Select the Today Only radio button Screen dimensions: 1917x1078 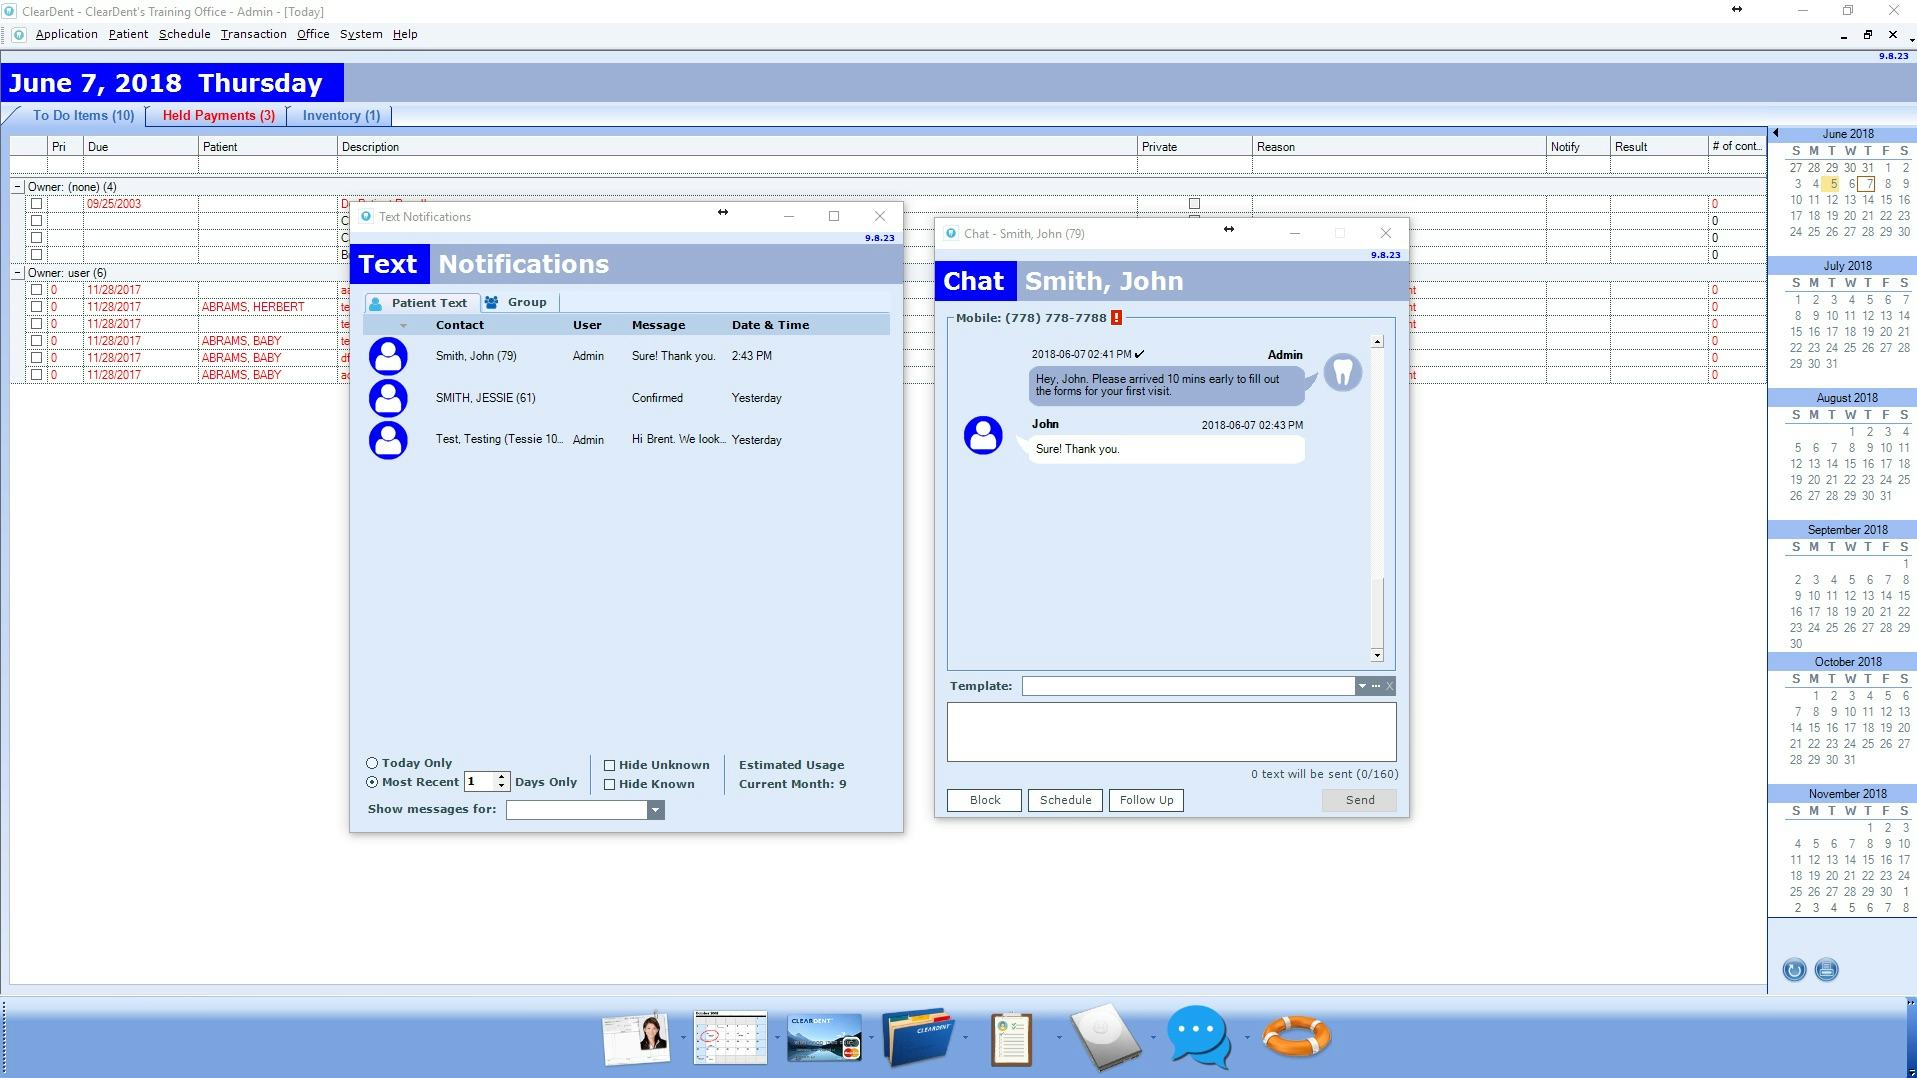pyautogui.click(x=373, y=763)
